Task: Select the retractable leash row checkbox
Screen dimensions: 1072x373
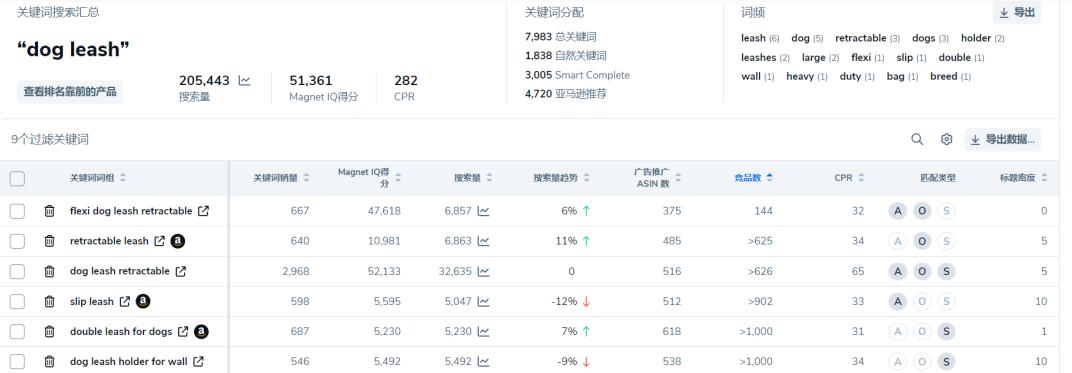Action: (x=17, y=241)
